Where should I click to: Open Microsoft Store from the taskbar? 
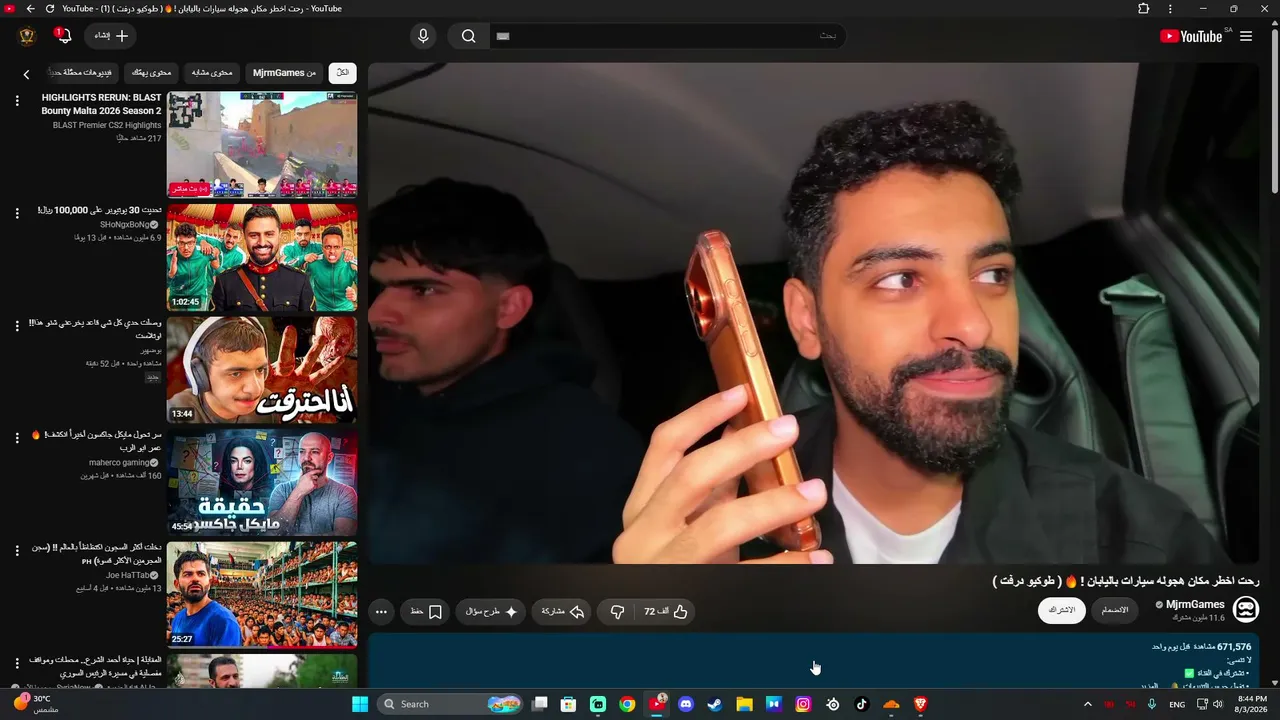click(x=568, y=704)
